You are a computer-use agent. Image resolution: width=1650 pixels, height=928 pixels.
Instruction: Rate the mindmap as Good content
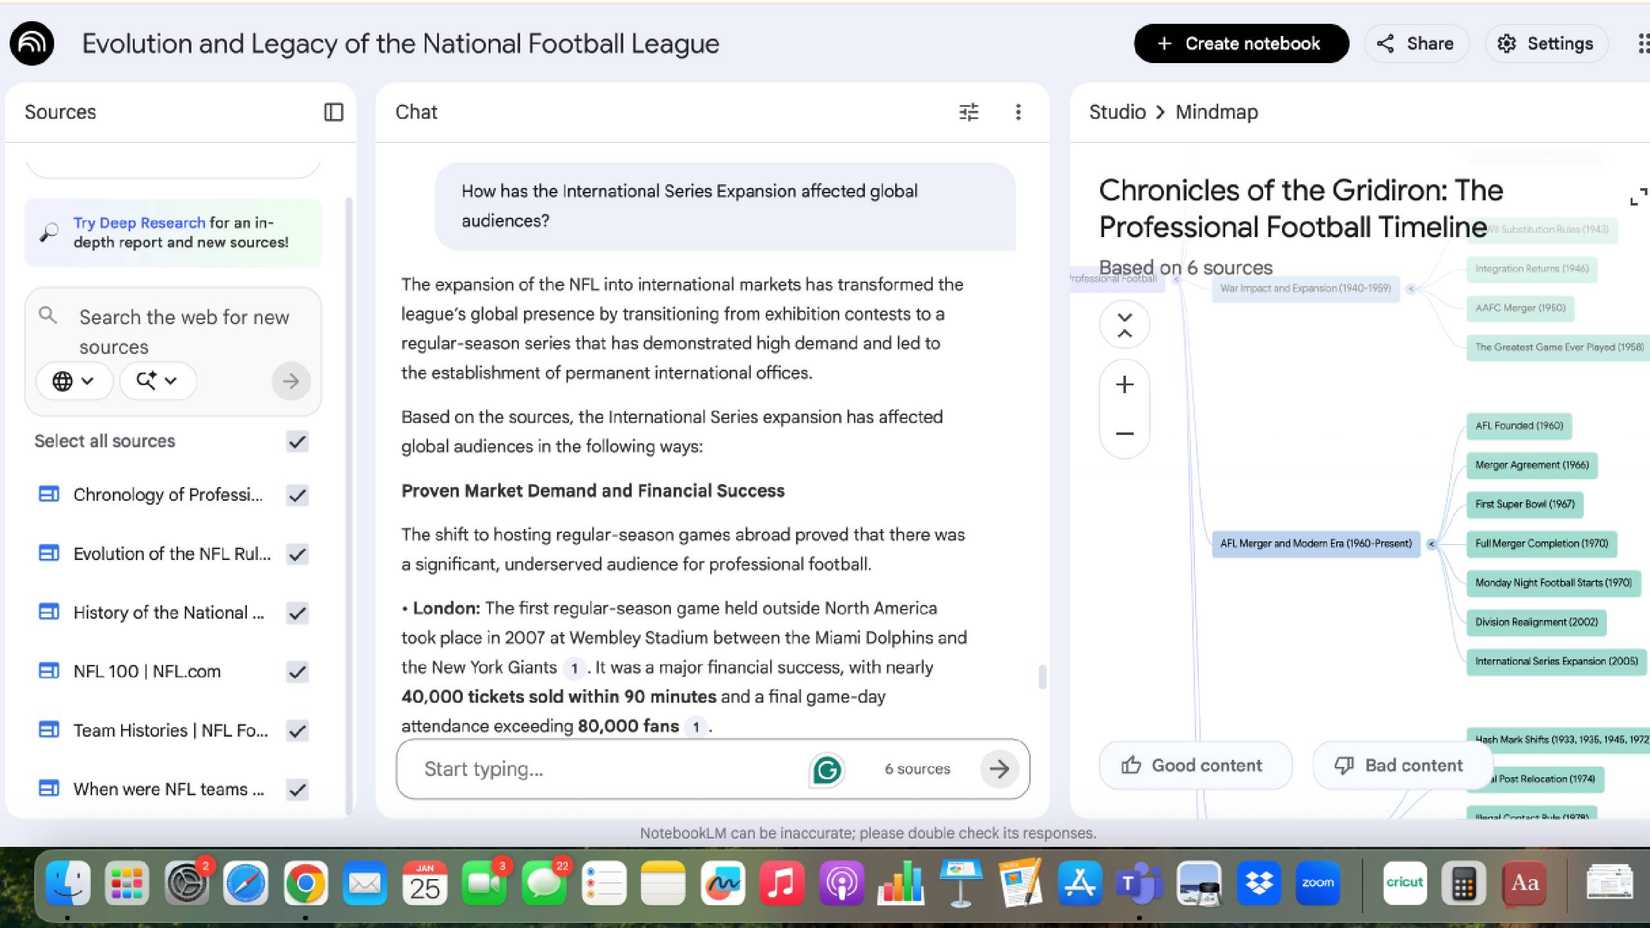1195,765
